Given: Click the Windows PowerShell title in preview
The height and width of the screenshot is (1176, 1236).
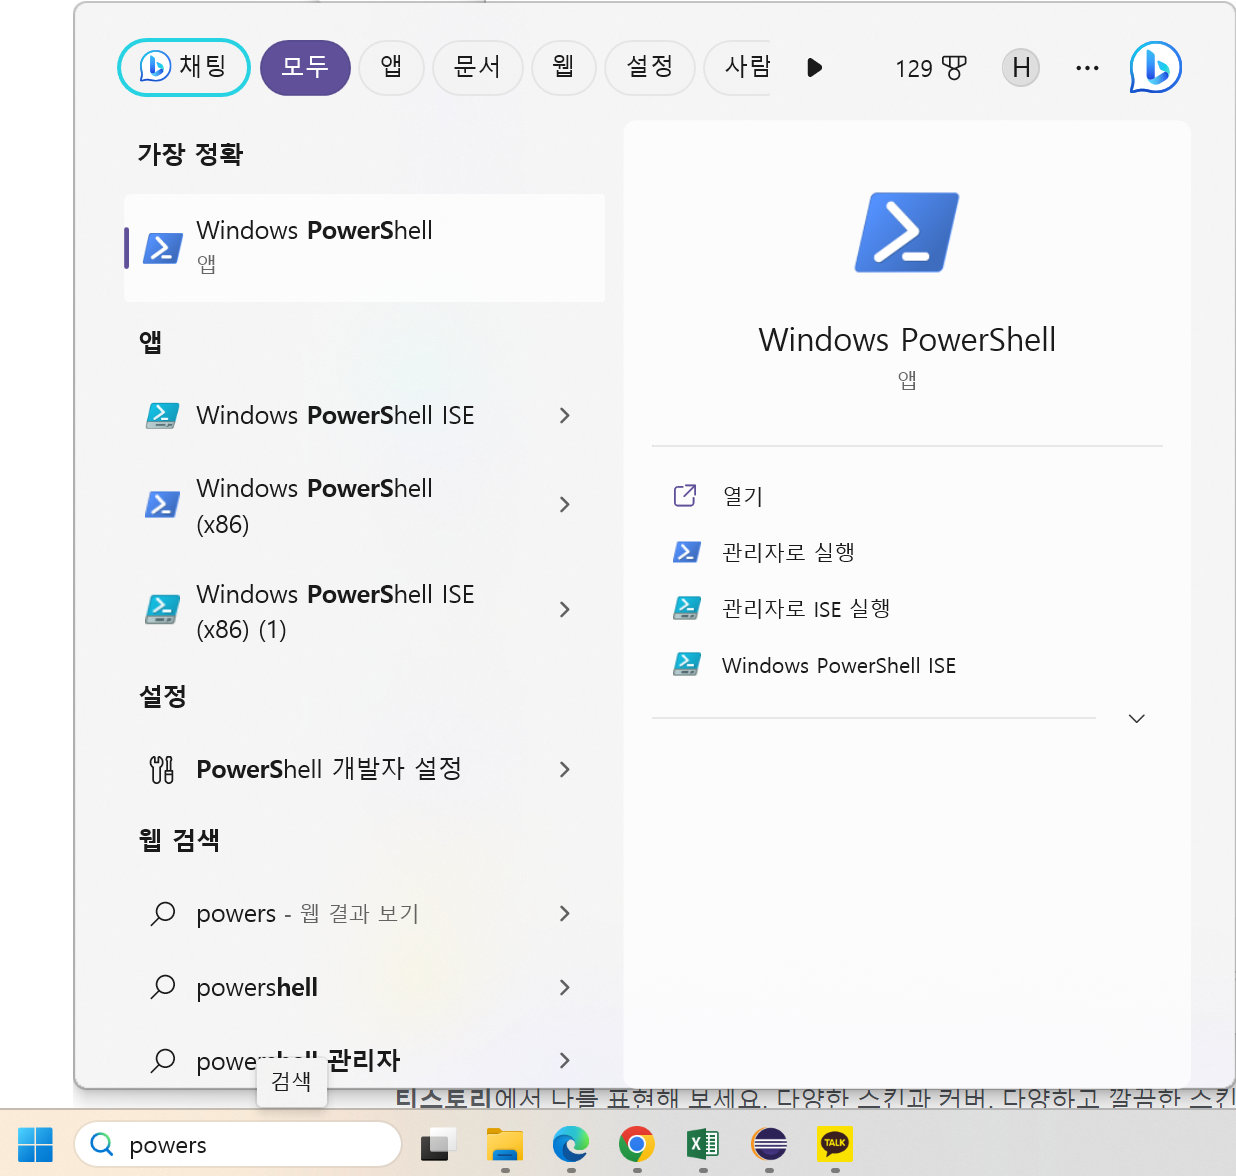Looking at the screenshot, I should 907,340.
